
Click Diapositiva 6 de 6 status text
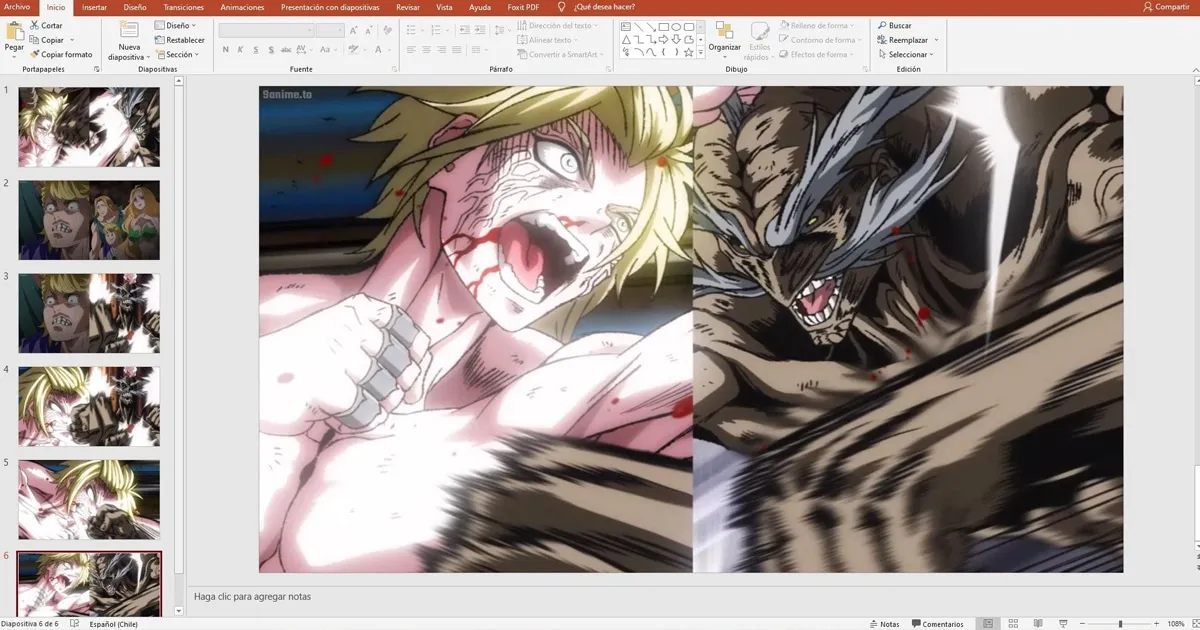click(x=30, y=624)
